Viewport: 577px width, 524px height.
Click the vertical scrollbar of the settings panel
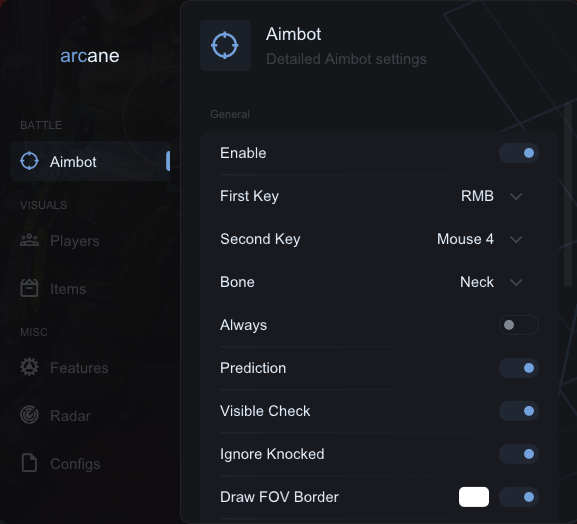click(568, 194)
